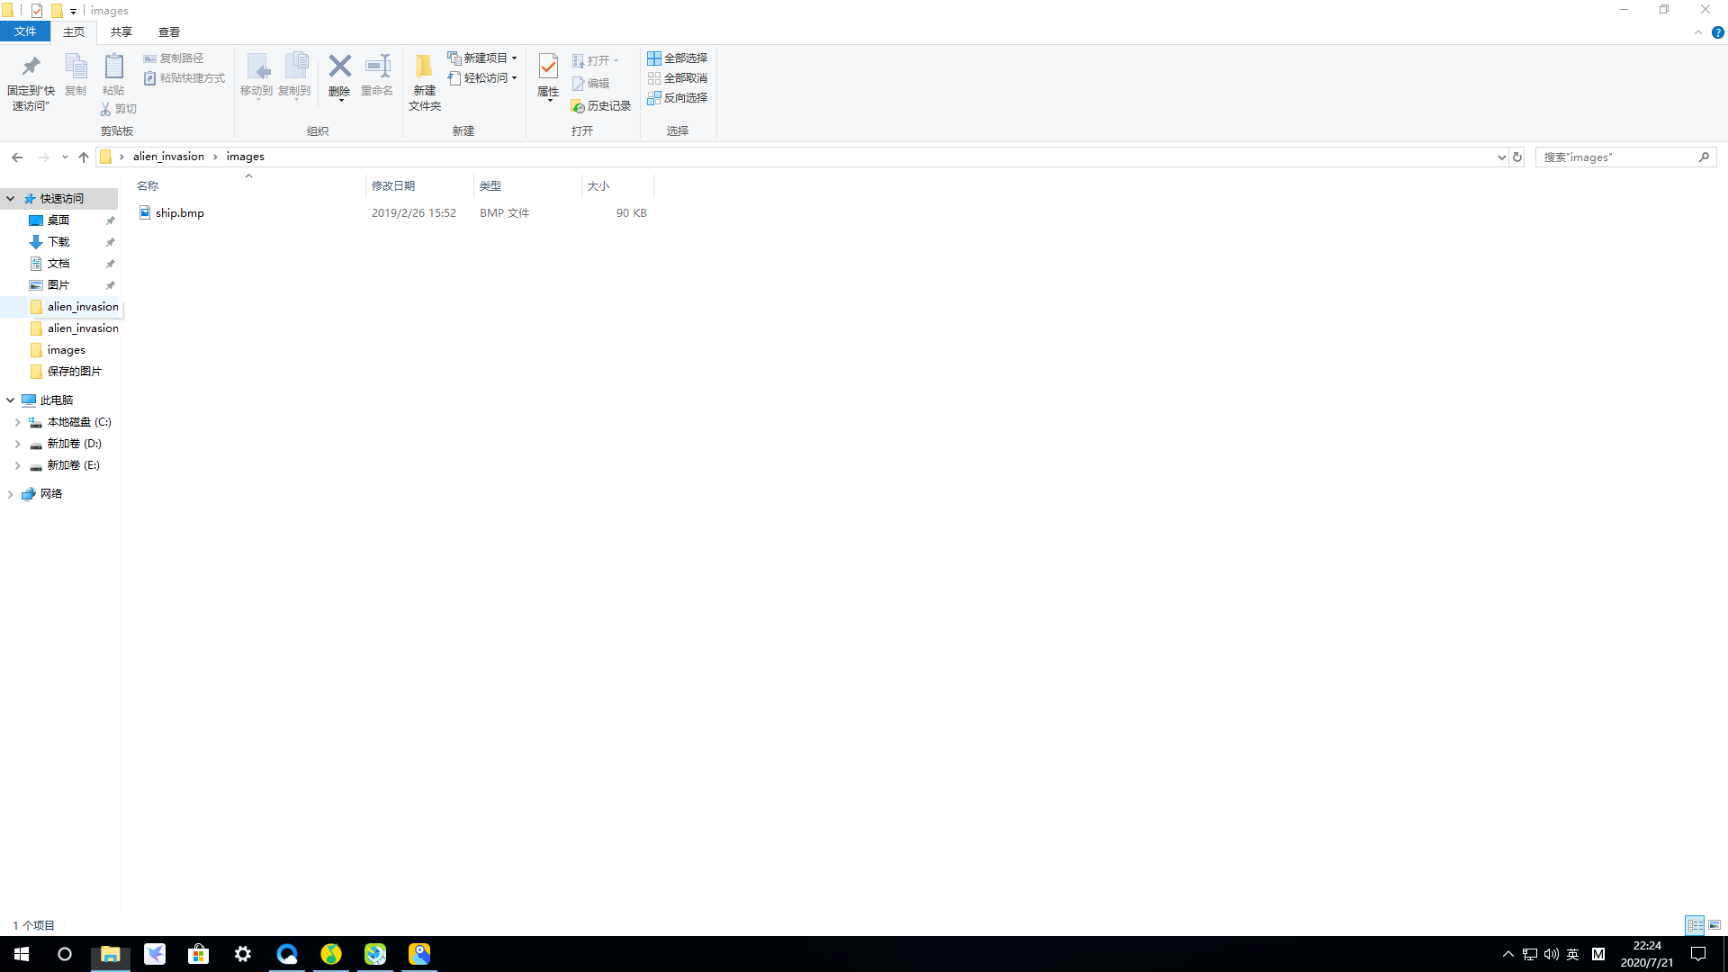Image resolution: width=1728 pixels, height=972 pixels.
Task: Open the images folder in the sidebar
Action: pos(66,350)
